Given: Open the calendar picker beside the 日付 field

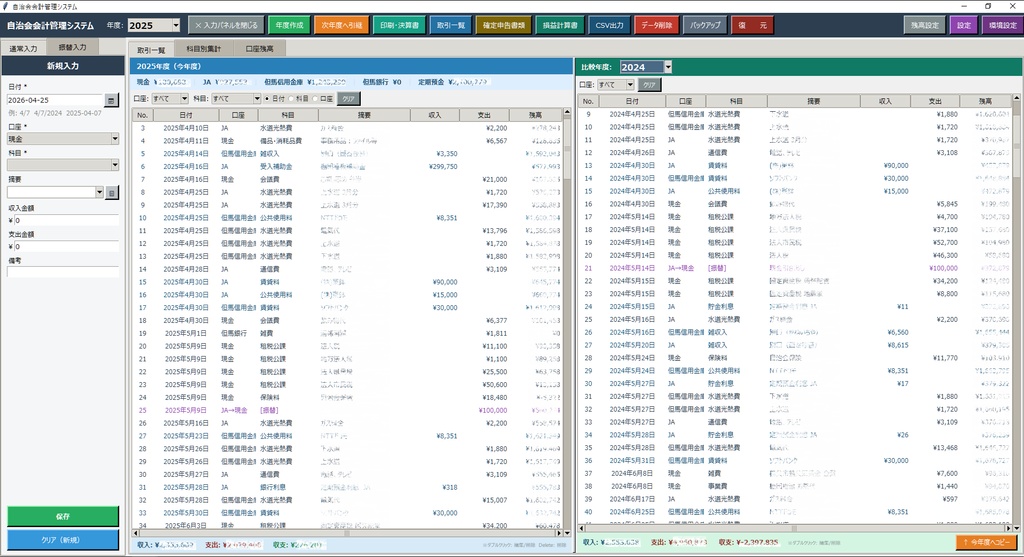Looking at the screenshot, I should pyautogui.click(x=111, y=100).
